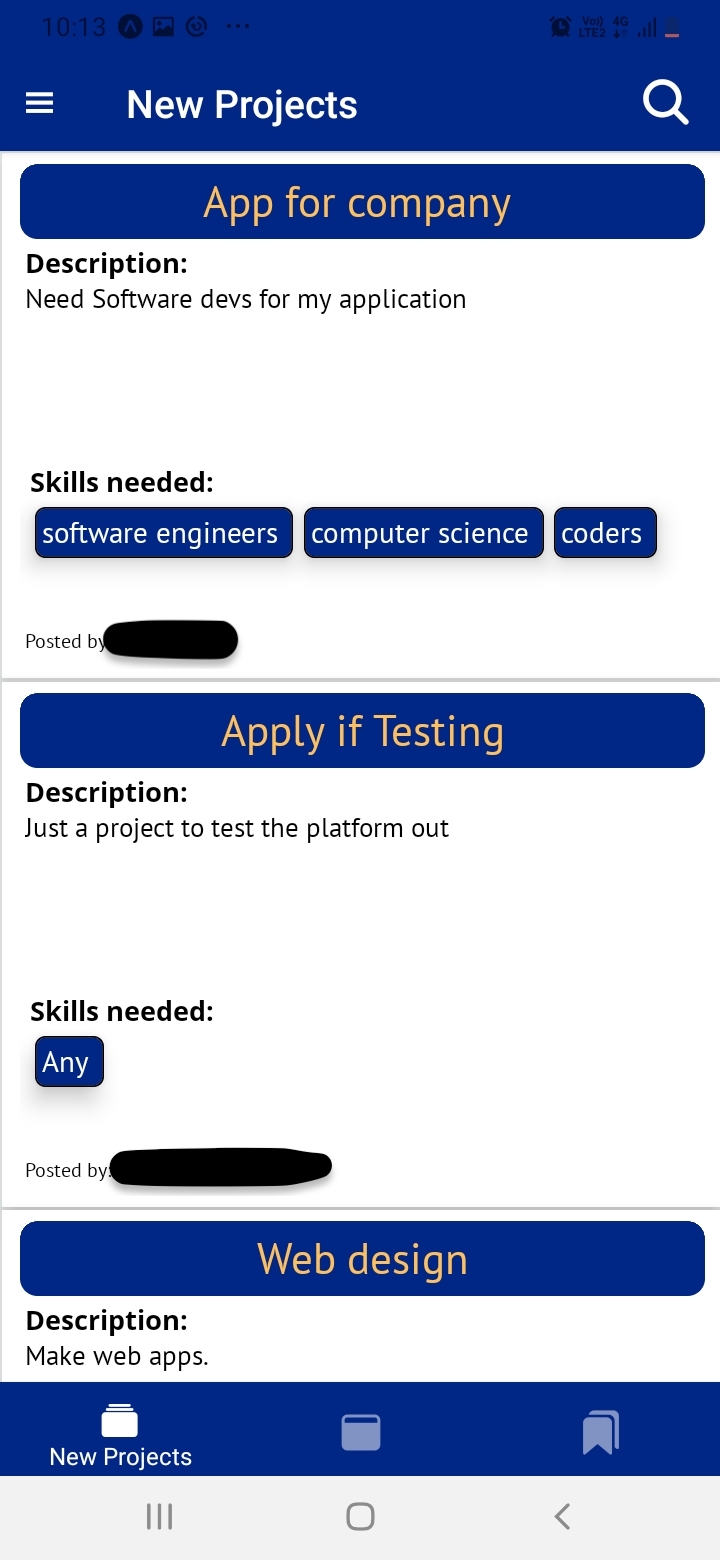
Task: Tap the New Projects tab label
Action: tap(120, 1457)
